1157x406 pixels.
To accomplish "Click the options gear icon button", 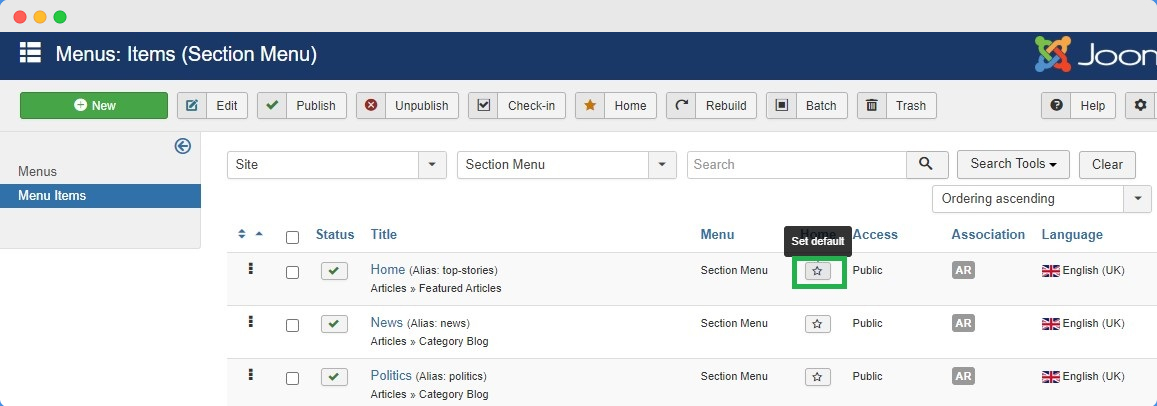I will (x=1141, y=106).
